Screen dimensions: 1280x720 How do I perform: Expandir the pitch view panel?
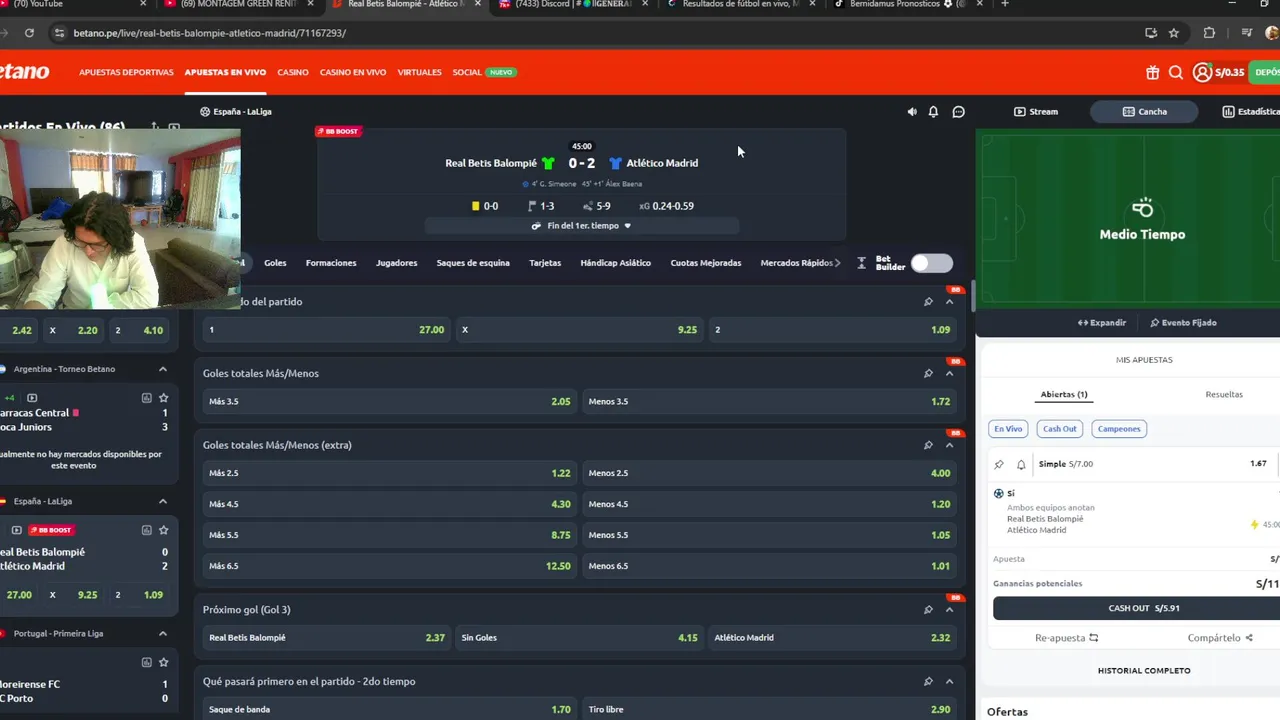click(1102, 323)
